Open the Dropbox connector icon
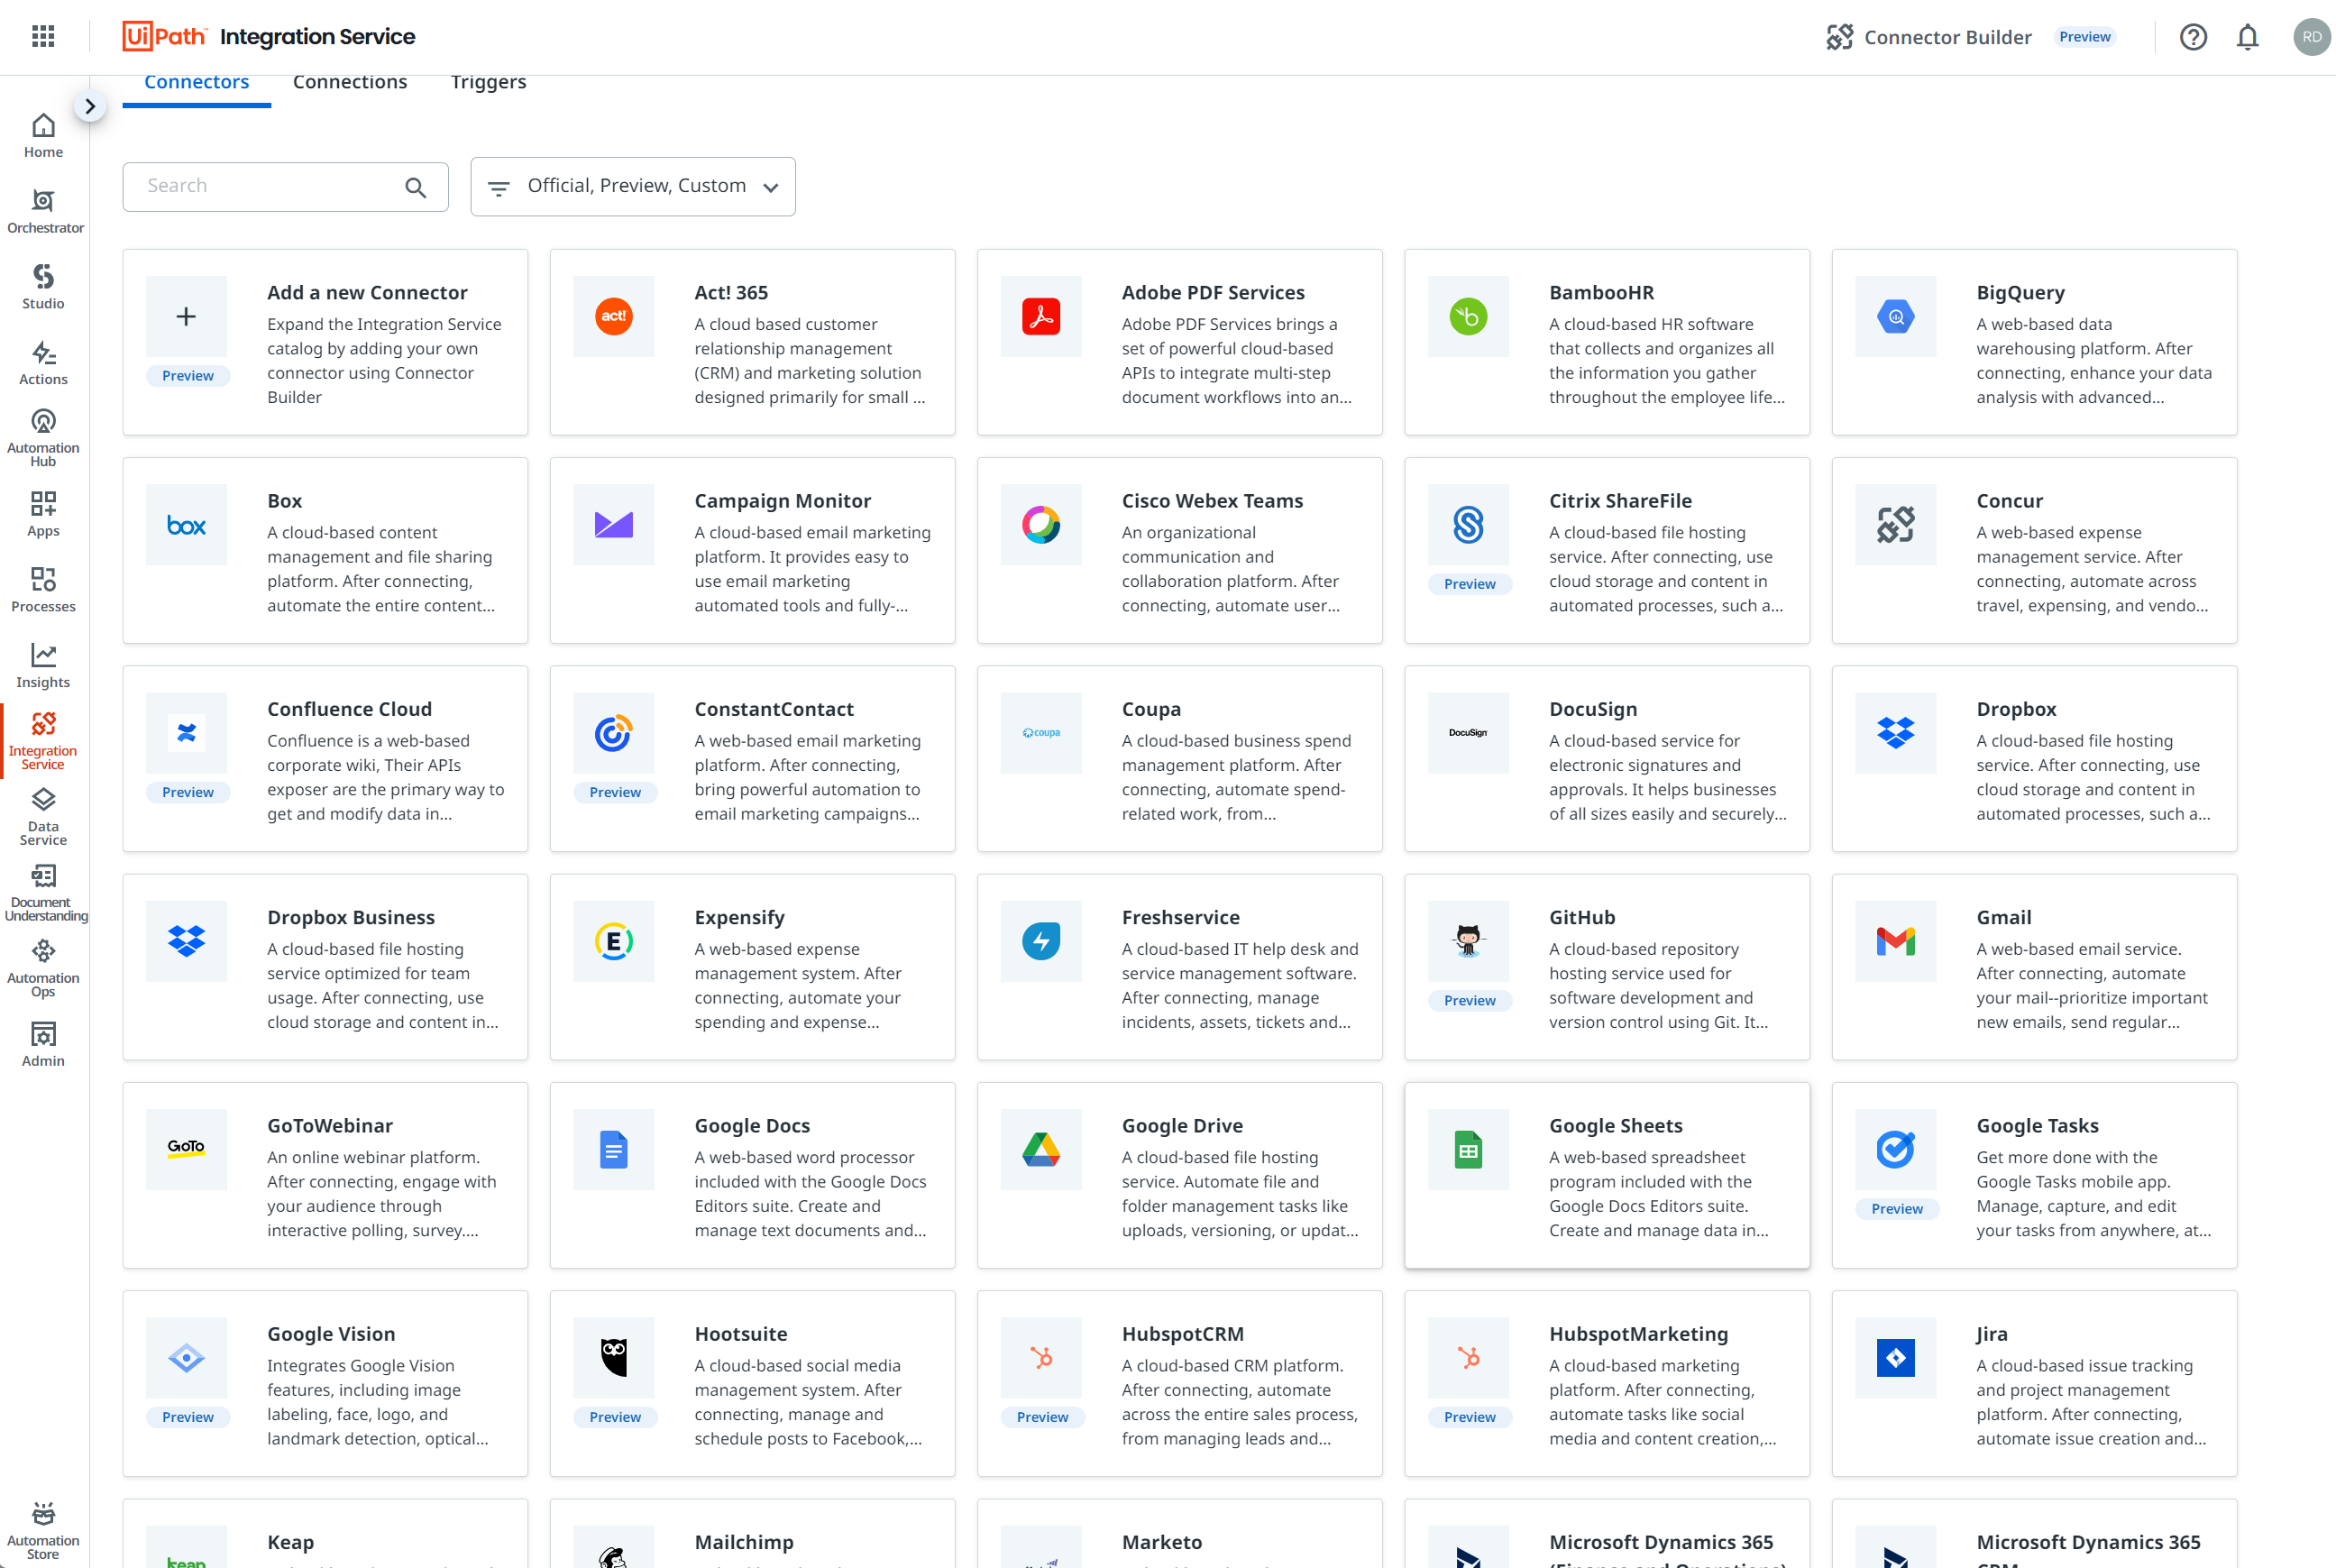Viewport: 2336px width, 1568px height. pyautogui.click(x=1896, y=733)
